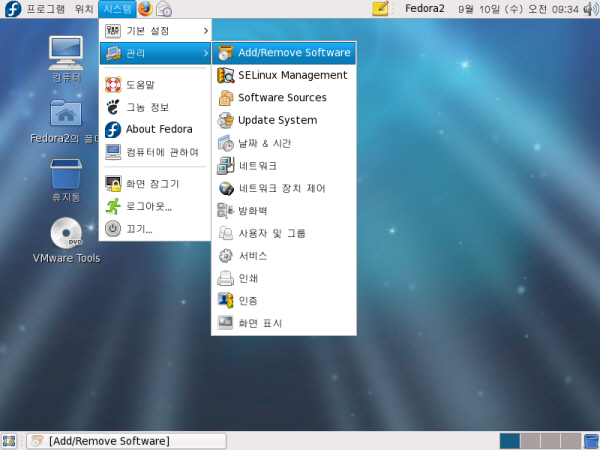Open the 프로그램 menu in top panel

coord(46,9)
